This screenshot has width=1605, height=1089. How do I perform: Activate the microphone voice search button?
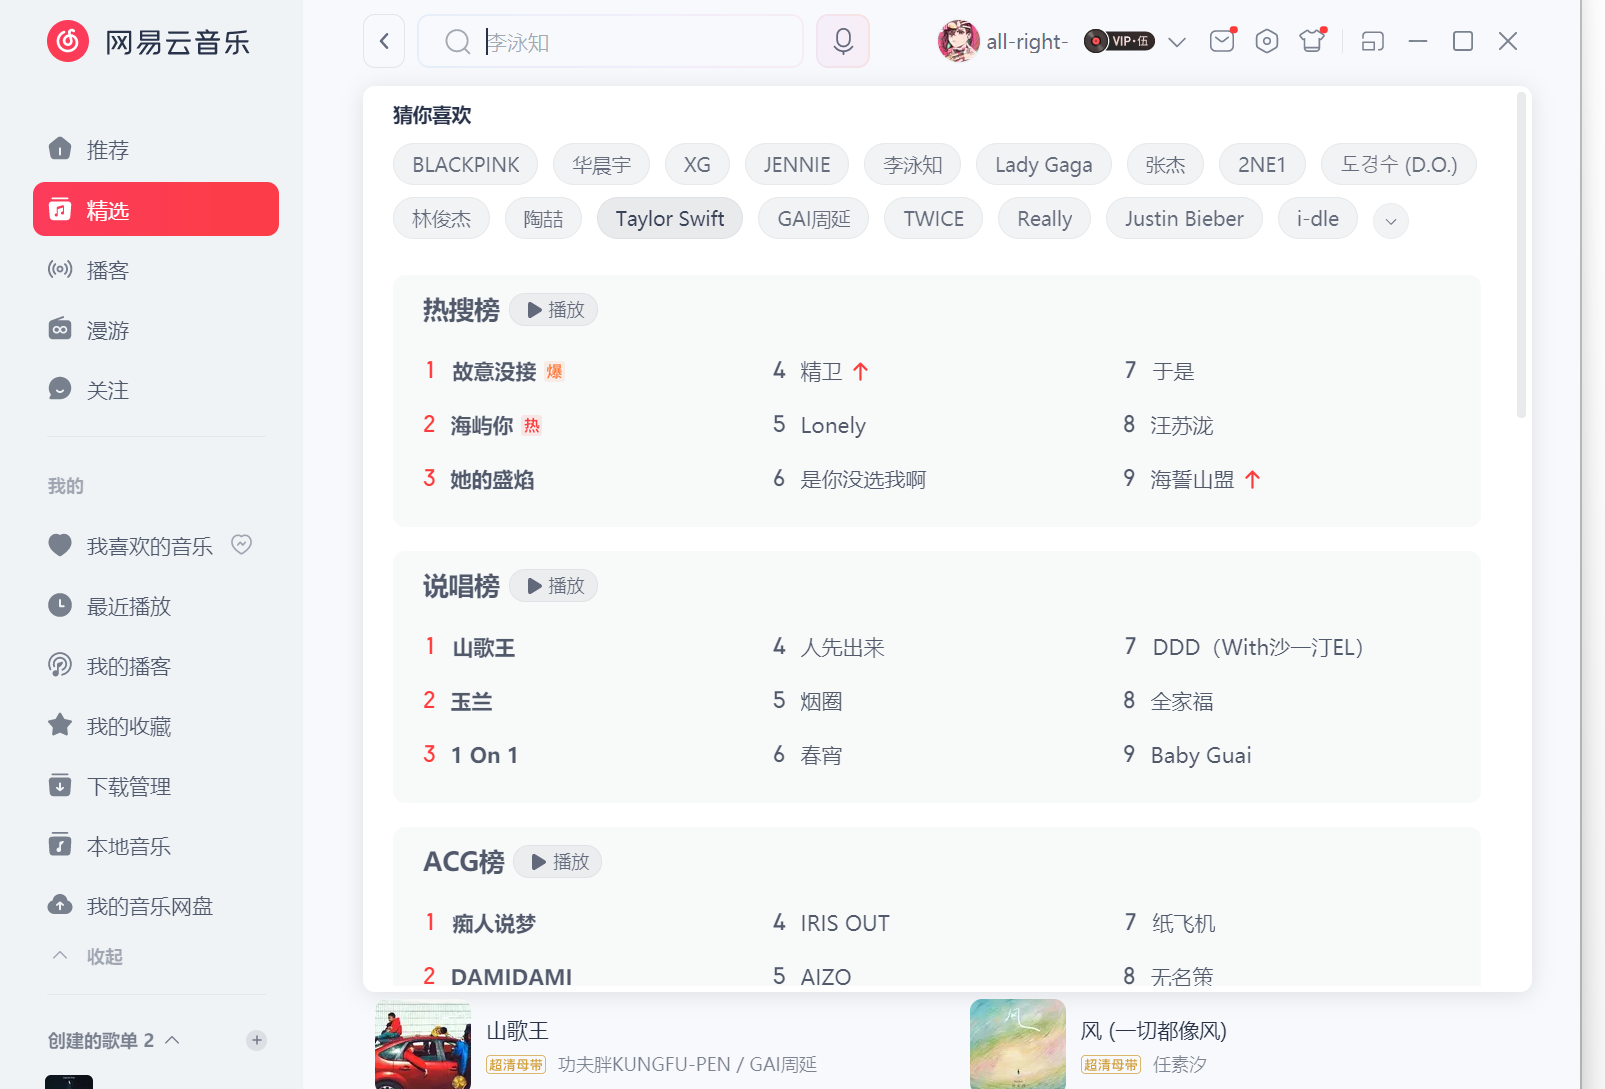(843, 41)
